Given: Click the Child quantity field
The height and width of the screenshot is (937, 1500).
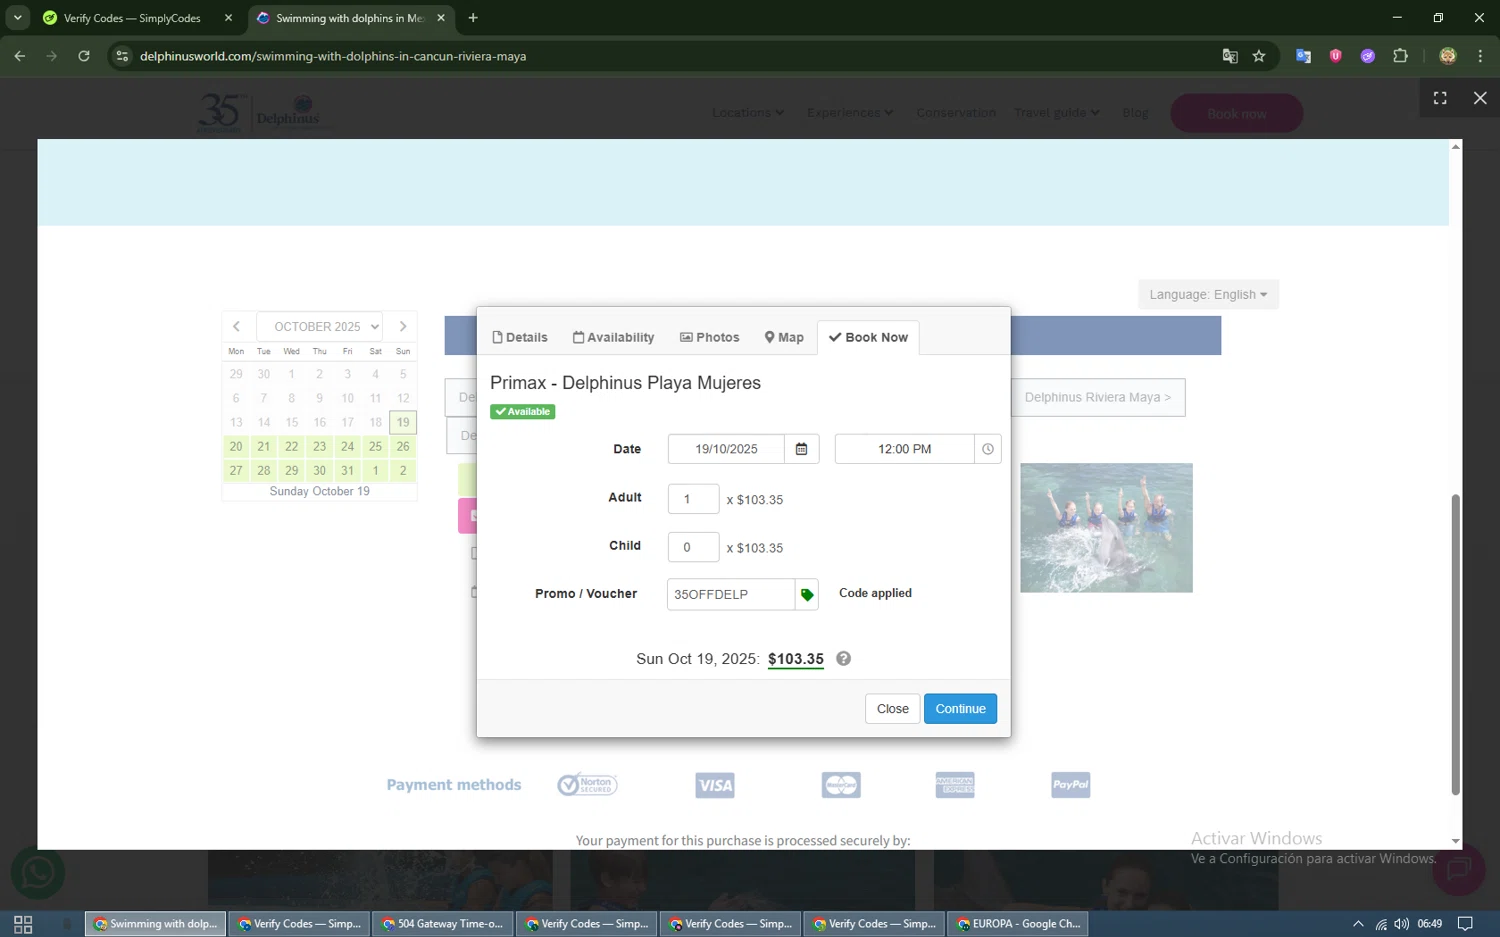Looking at the screenshot, I should pyautogui.click(x=693, y=547).
